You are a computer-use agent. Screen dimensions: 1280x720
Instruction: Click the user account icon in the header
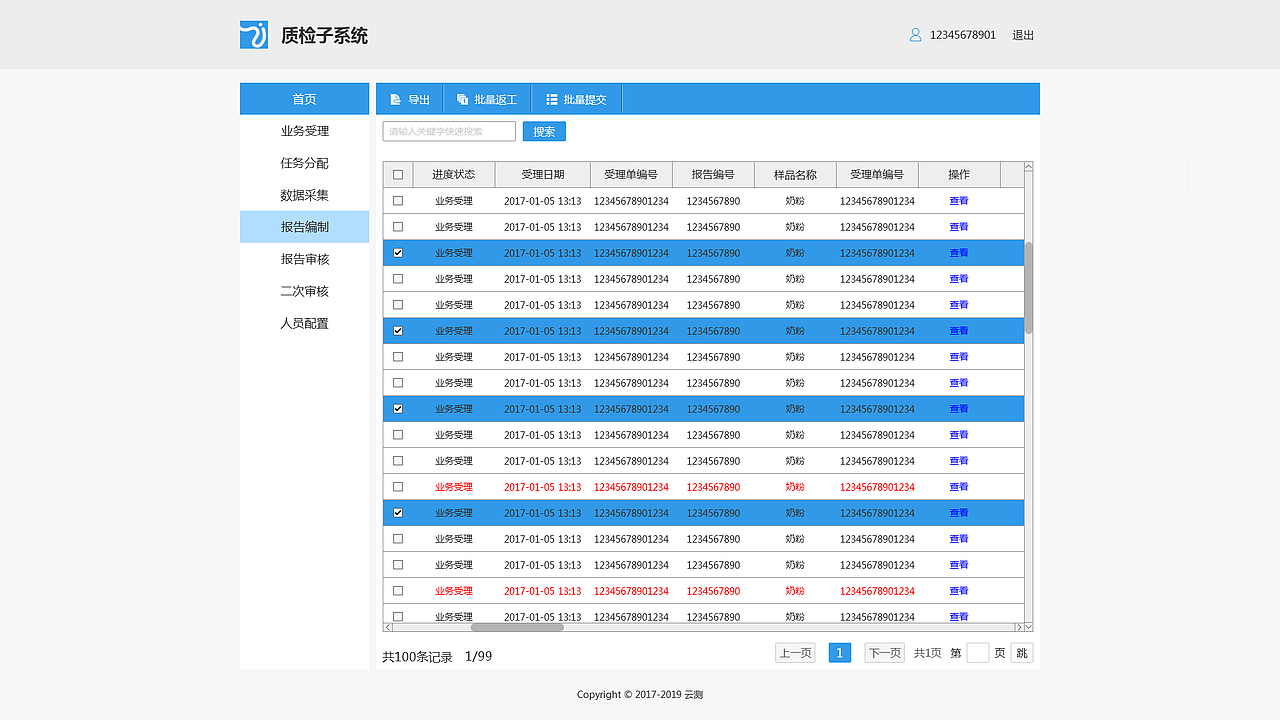[x=915, y=34]
